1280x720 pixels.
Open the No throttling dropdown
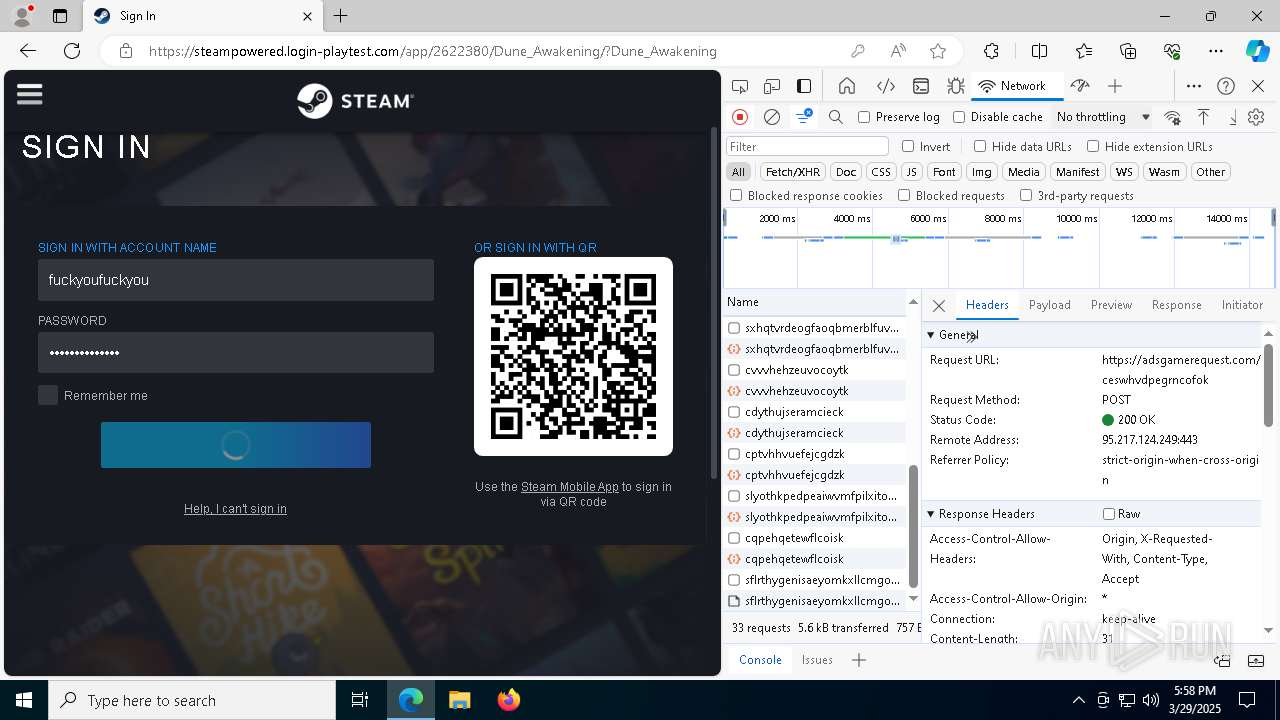click(1103, 117)
